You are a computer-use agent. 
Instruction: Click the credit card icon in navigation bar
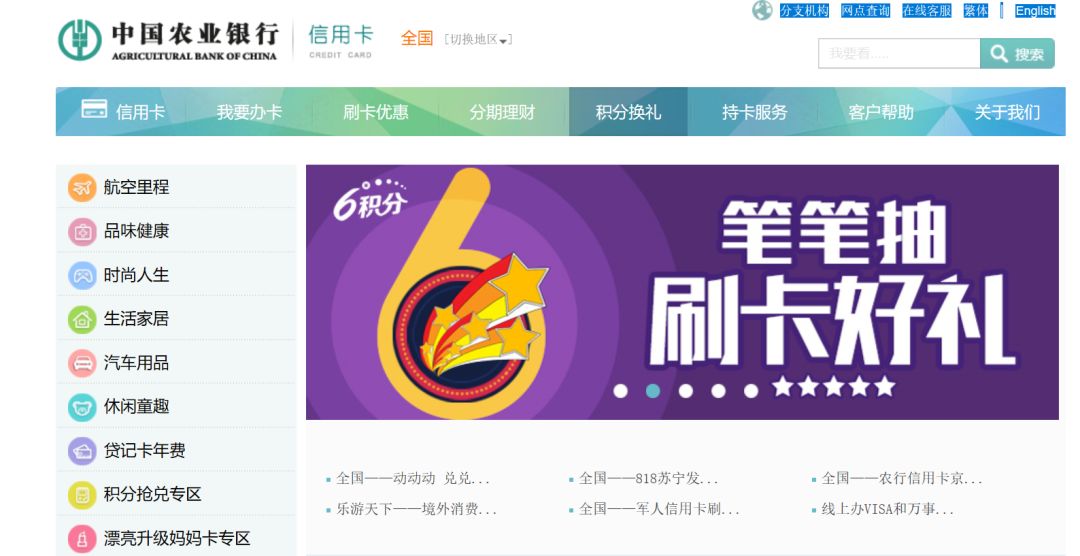[94, 109]
